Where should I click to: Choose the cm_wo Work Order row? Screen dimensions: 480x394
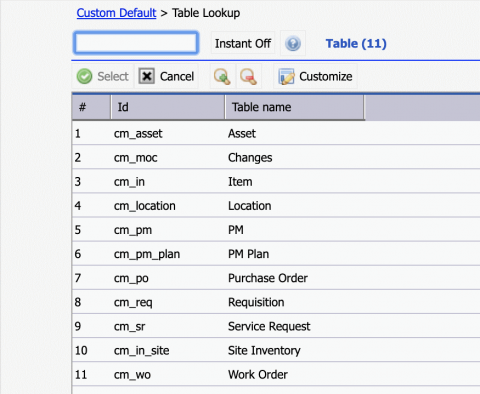click(x=276, y=374)
